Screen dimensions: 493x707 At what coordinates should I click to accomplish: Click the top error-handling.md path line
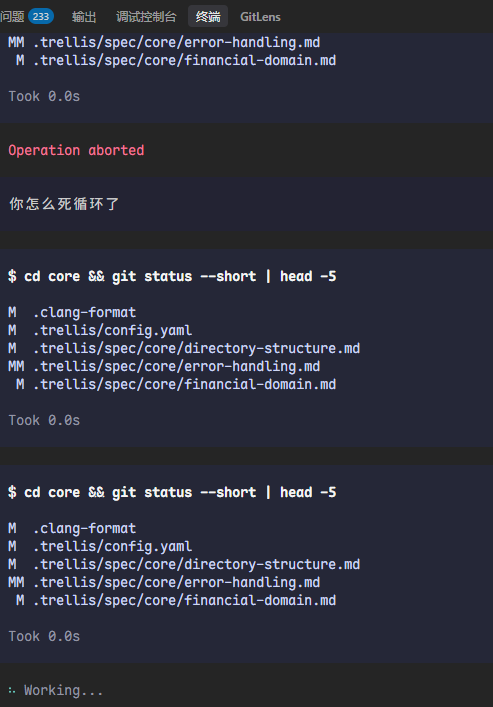[x=164, y=42]
